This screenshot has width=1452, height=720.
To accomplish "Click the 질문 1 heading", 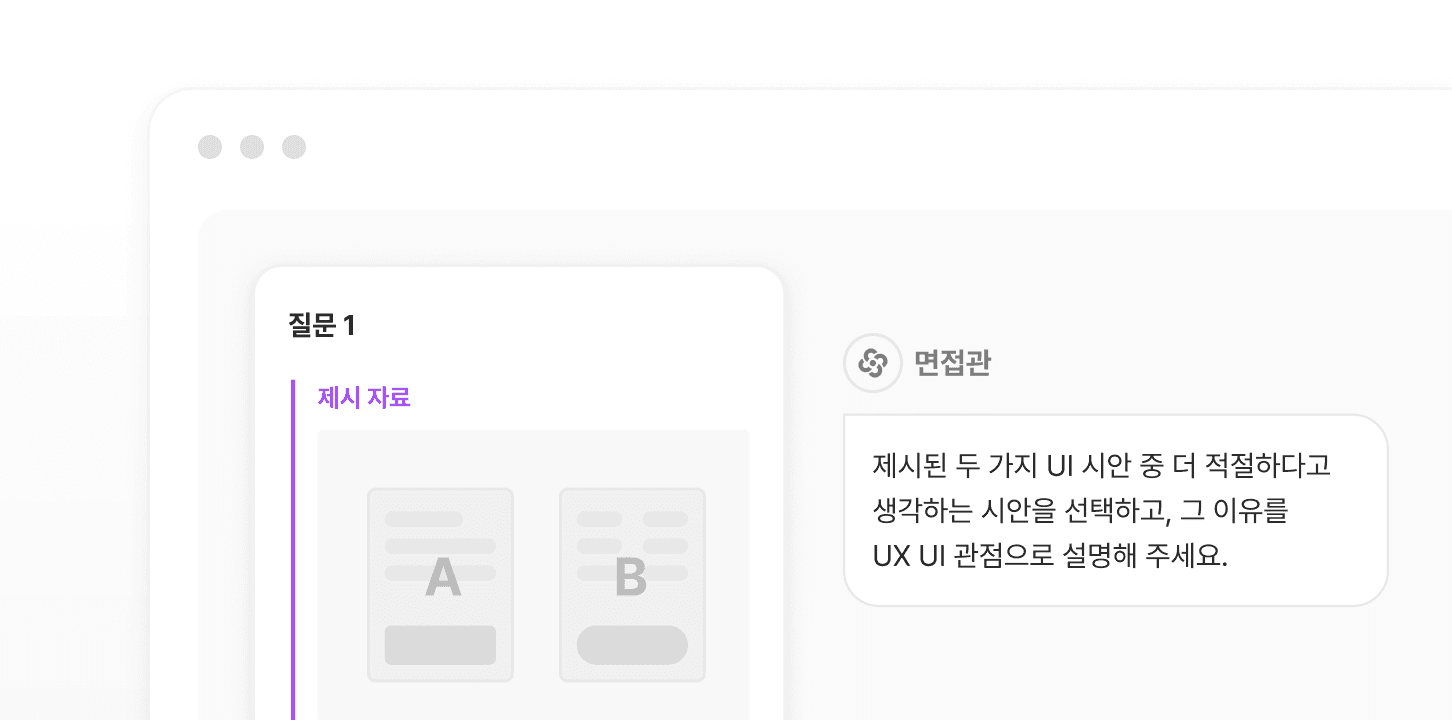I will (322, 325).
